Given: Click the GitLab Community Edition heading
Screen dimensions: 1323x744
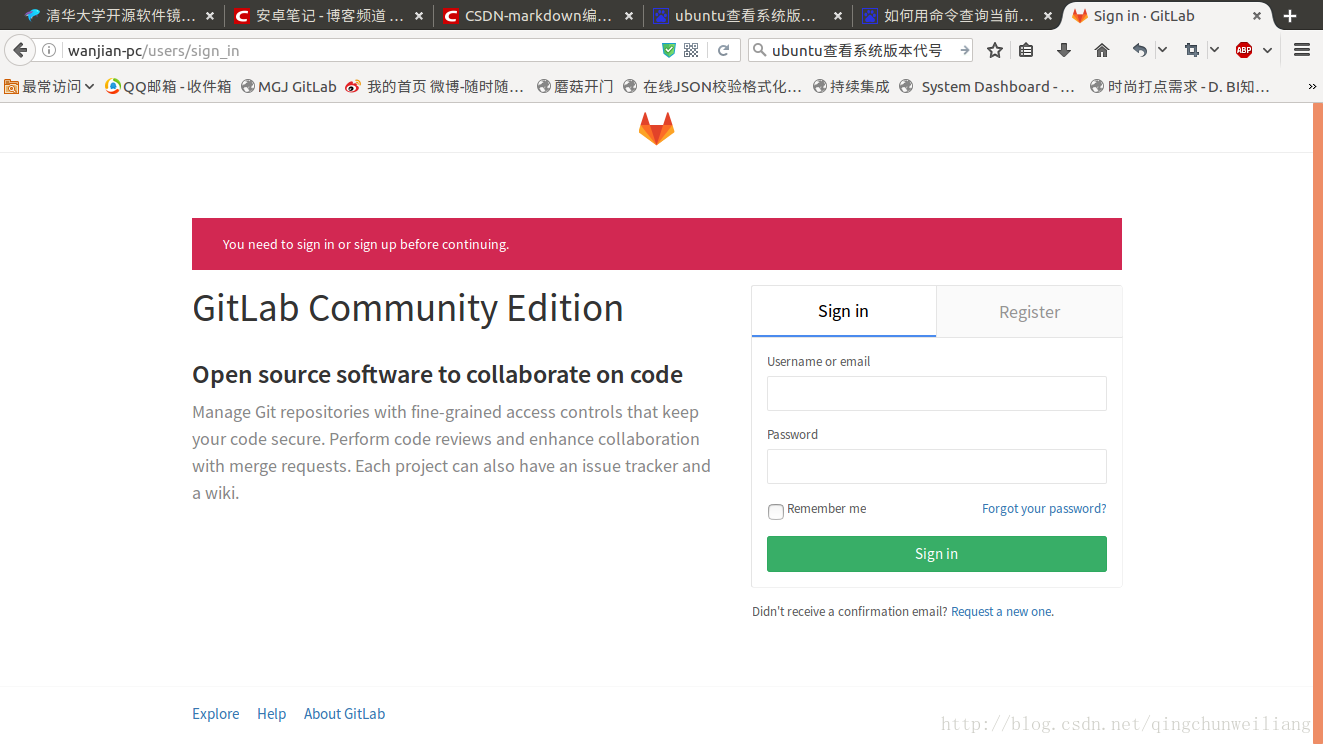Looking at the screenshot, I should point(408,308).
